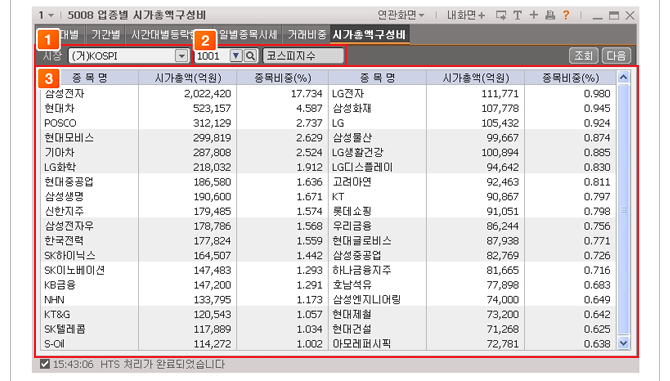
Task: Open the window number 1 dropdown
Action: click(x=46, y=15)
